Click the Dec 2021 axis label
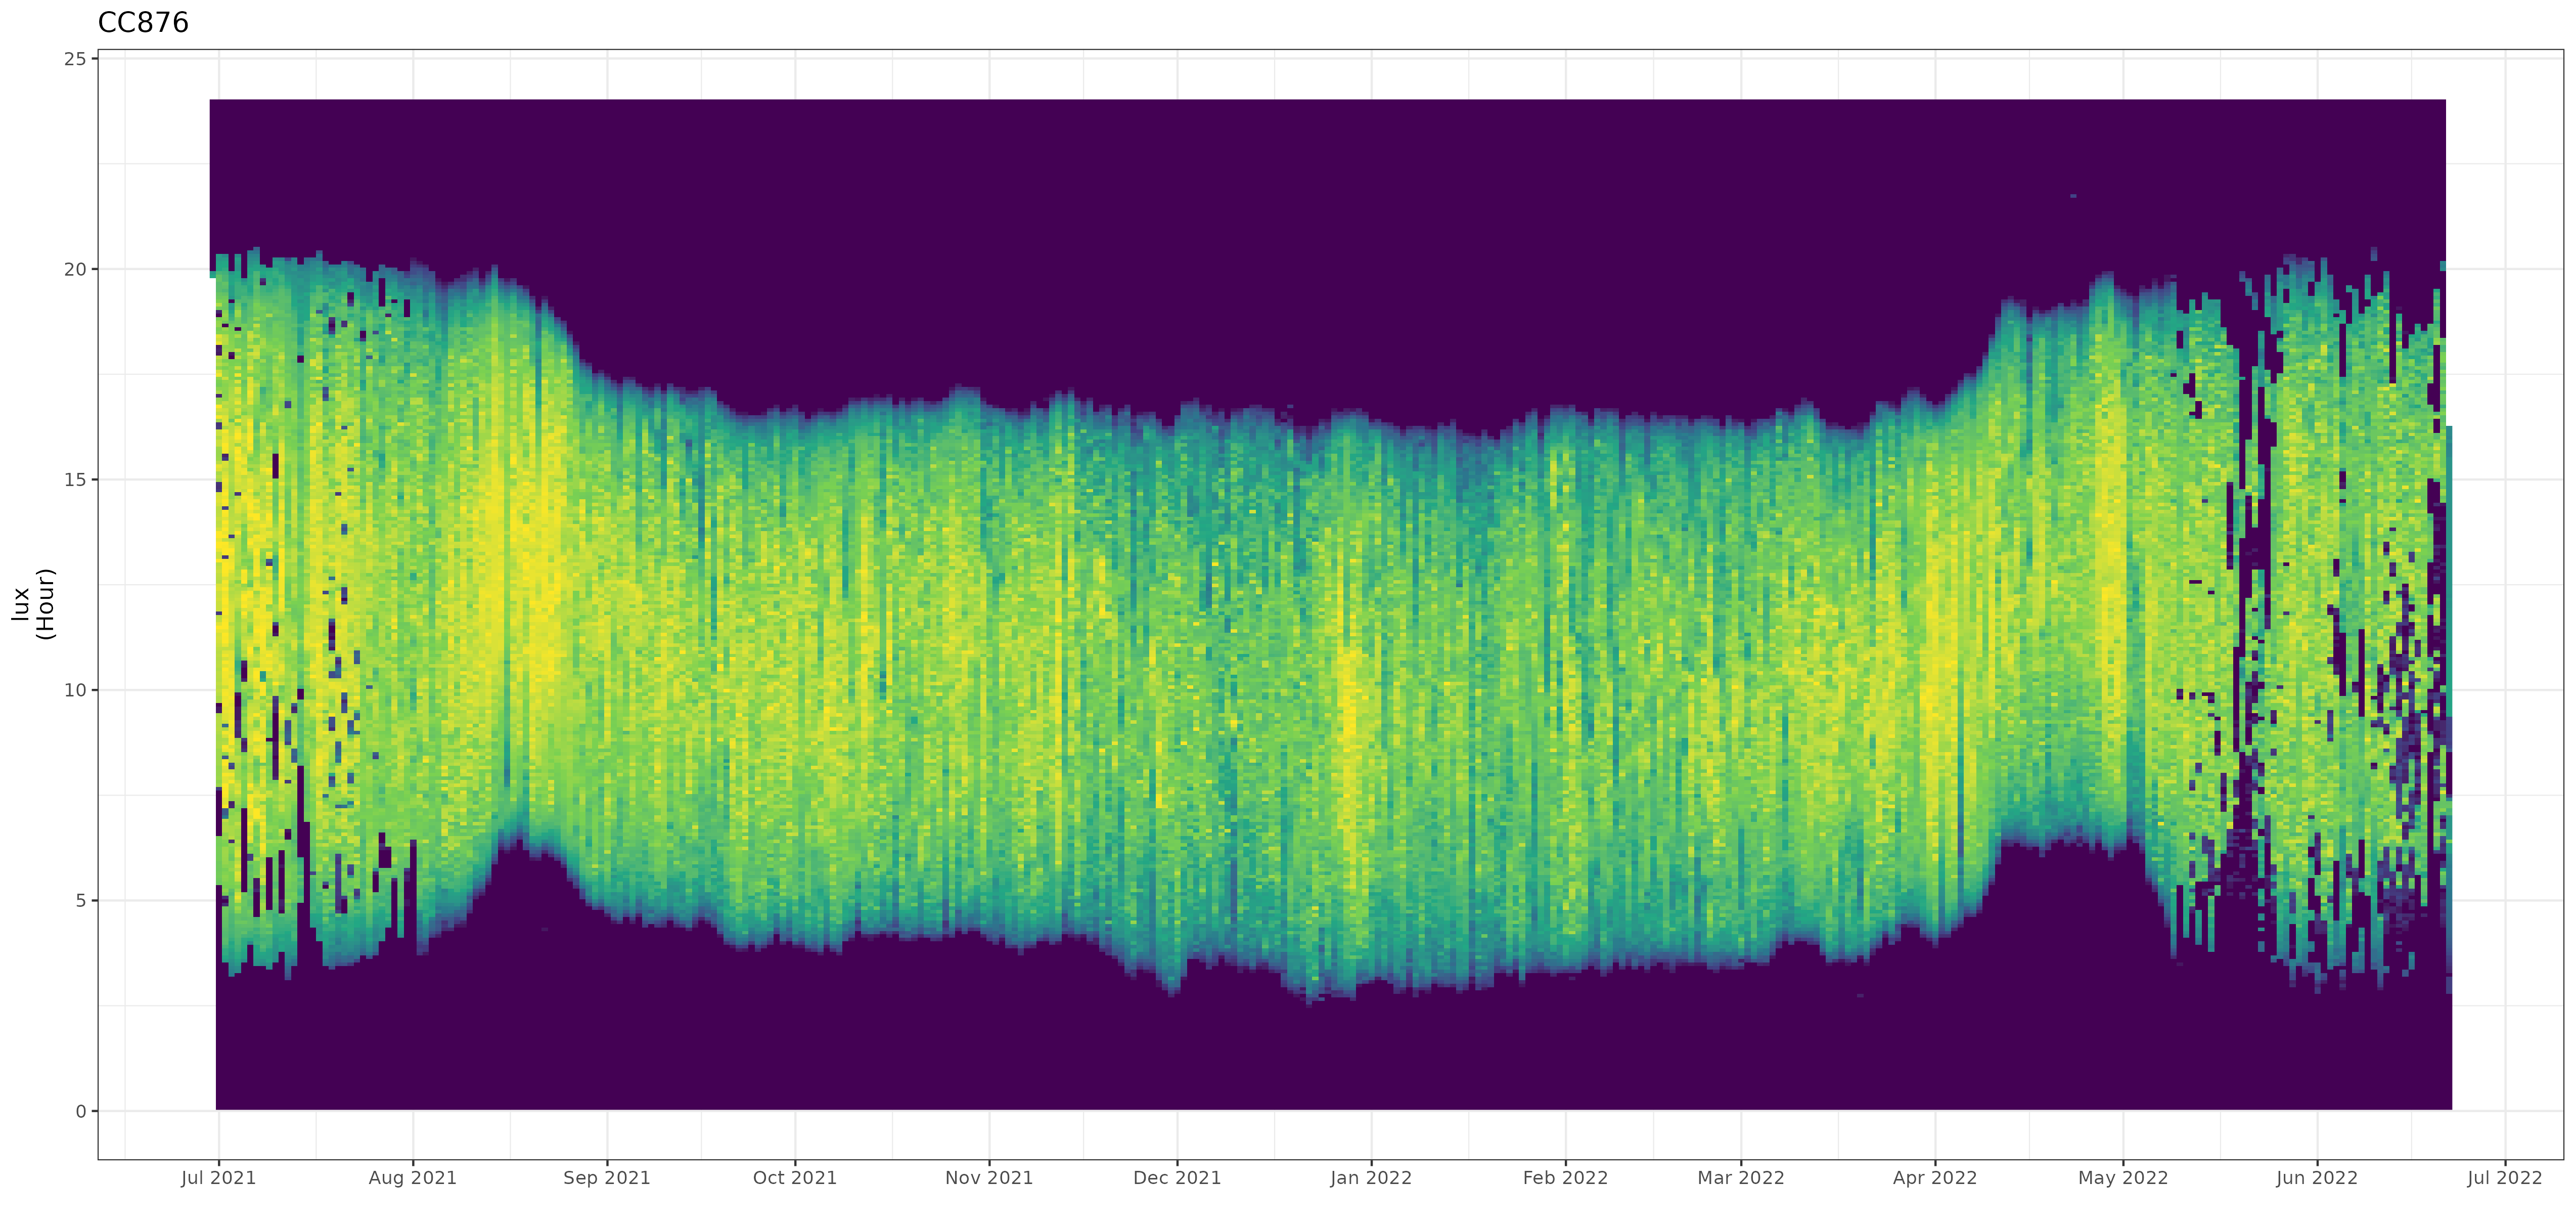 tap(1177, 1178)
